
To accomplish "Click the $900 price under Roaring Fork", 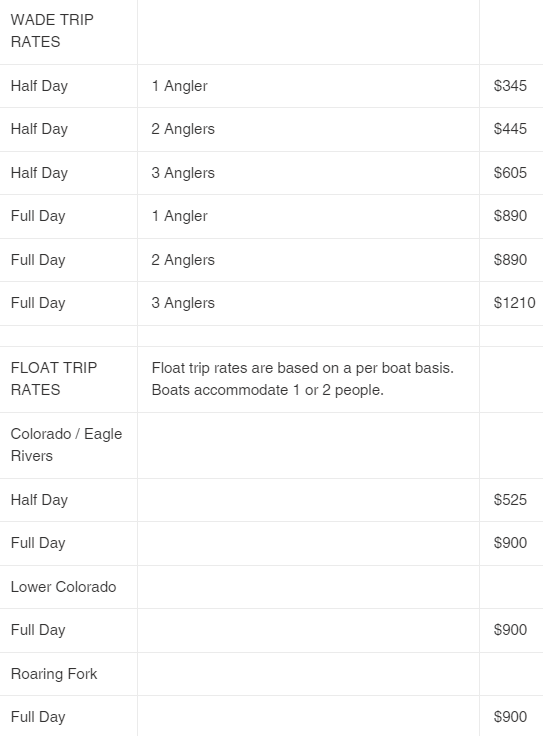I will (510, 717).
